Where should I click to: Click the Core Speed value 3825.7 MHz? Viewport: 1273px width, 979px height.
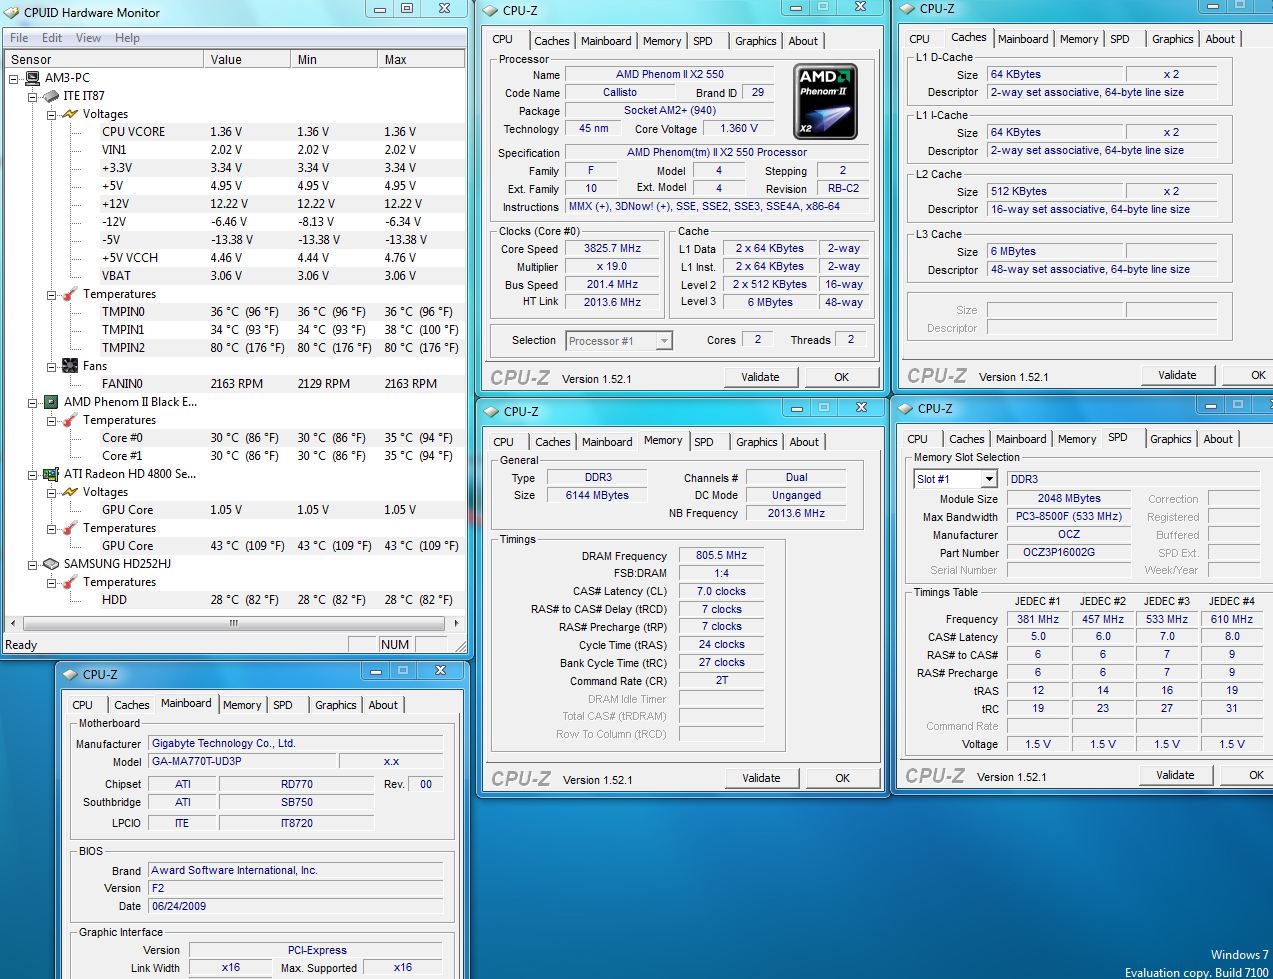[613, 249]
